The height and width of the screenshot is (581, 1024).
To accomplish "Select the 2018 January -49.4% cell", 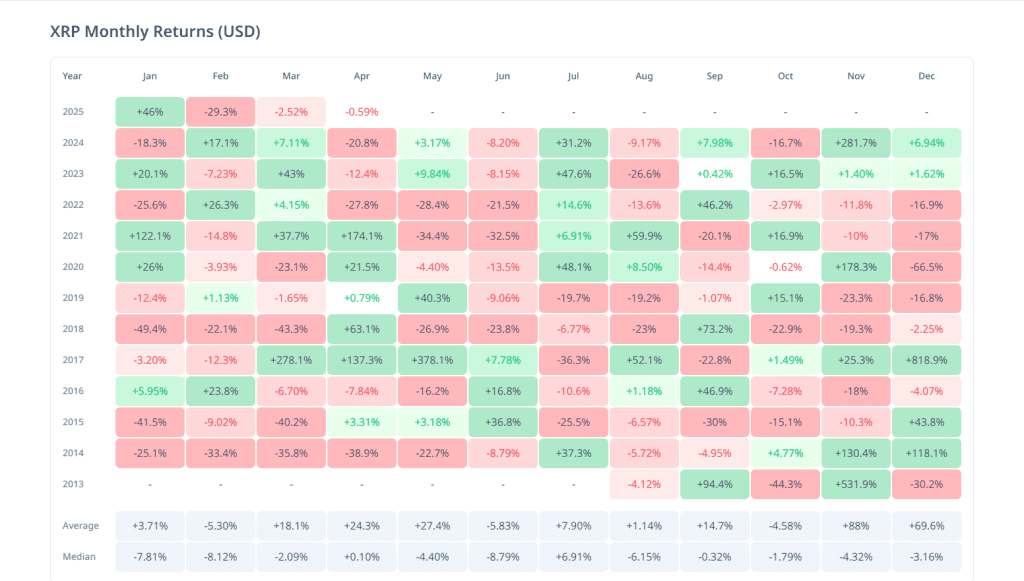I will point(150,329).
